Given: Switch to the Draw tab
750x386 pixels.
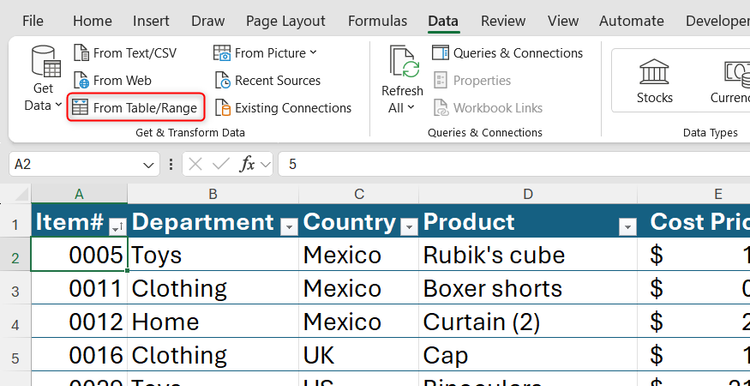Looking at the screenshot, I should [208, 21].
